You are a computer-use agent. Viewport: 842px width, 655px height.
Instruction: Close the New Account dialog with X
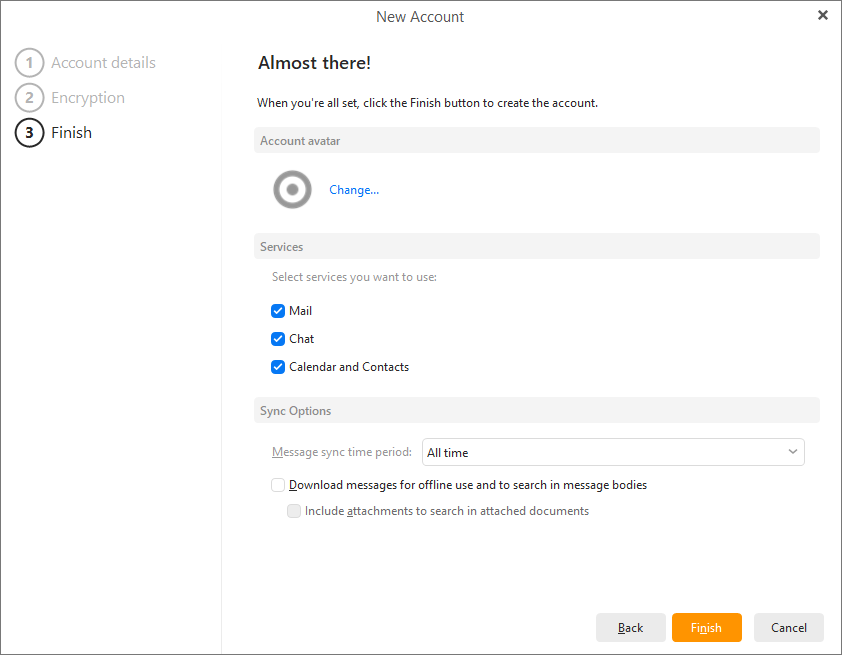(x=822, y=15)
